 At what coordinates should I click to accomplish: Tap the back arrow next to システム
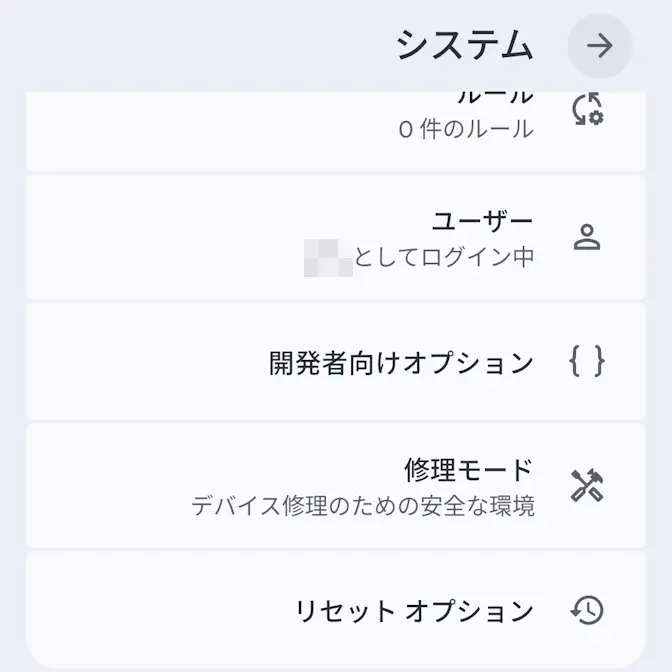point(599,46)
